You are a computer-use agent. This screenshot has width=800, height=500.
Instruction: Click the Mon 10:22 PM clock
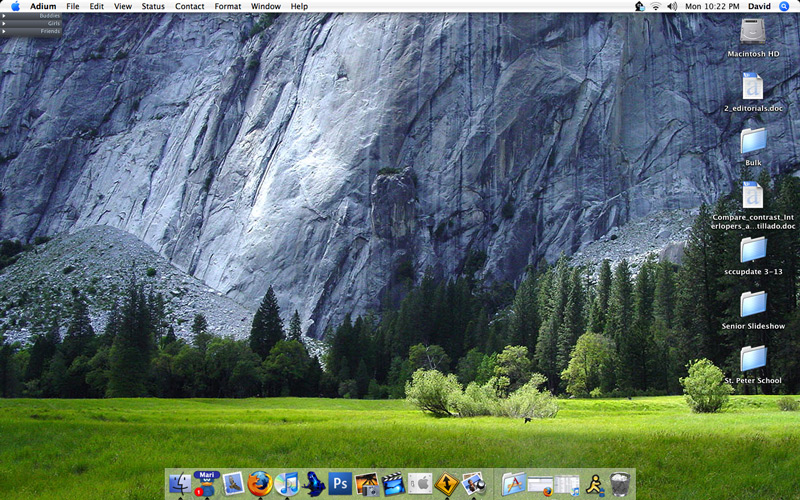coord(712,6)
